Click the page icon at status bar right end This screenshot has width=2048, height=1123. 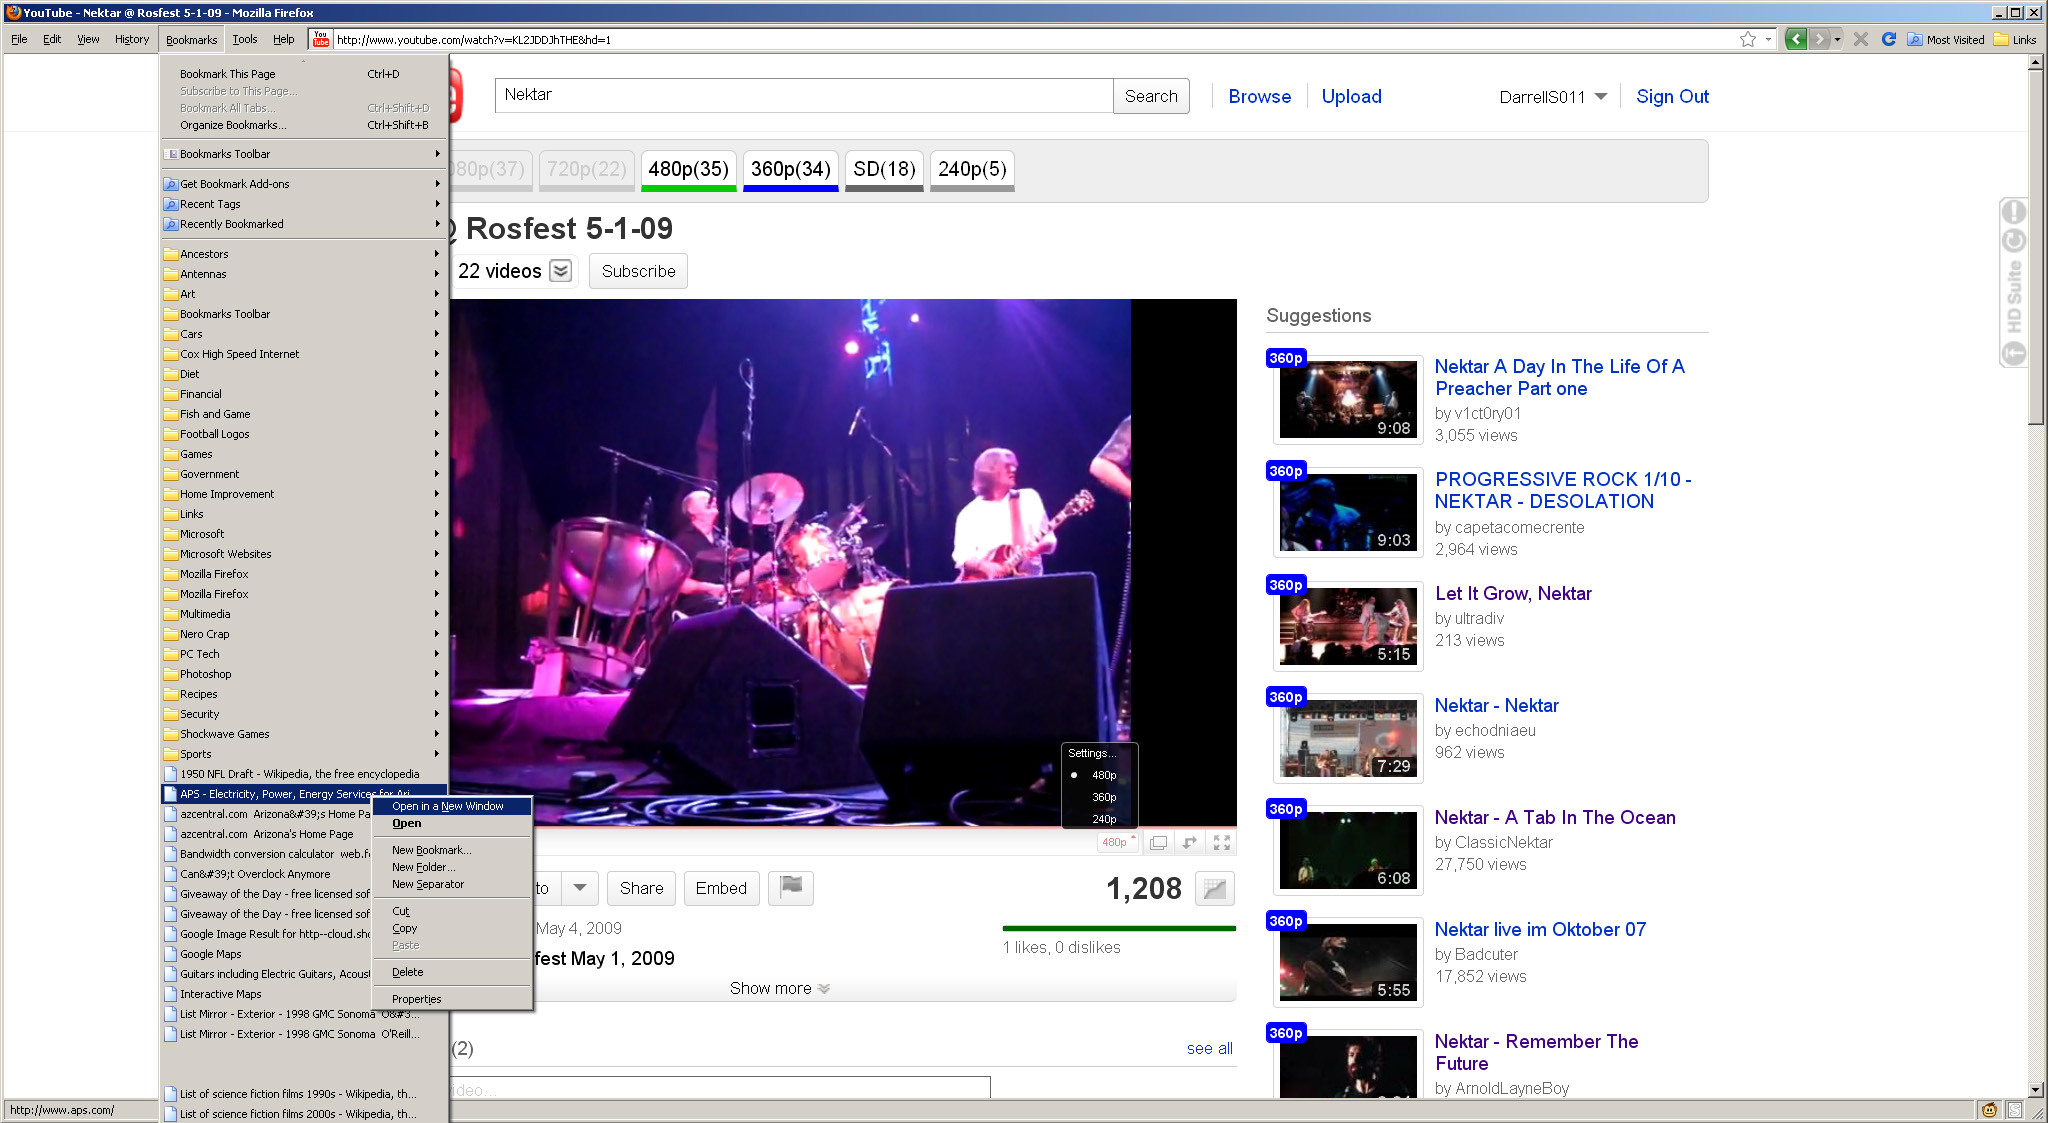[2015, 1110]
